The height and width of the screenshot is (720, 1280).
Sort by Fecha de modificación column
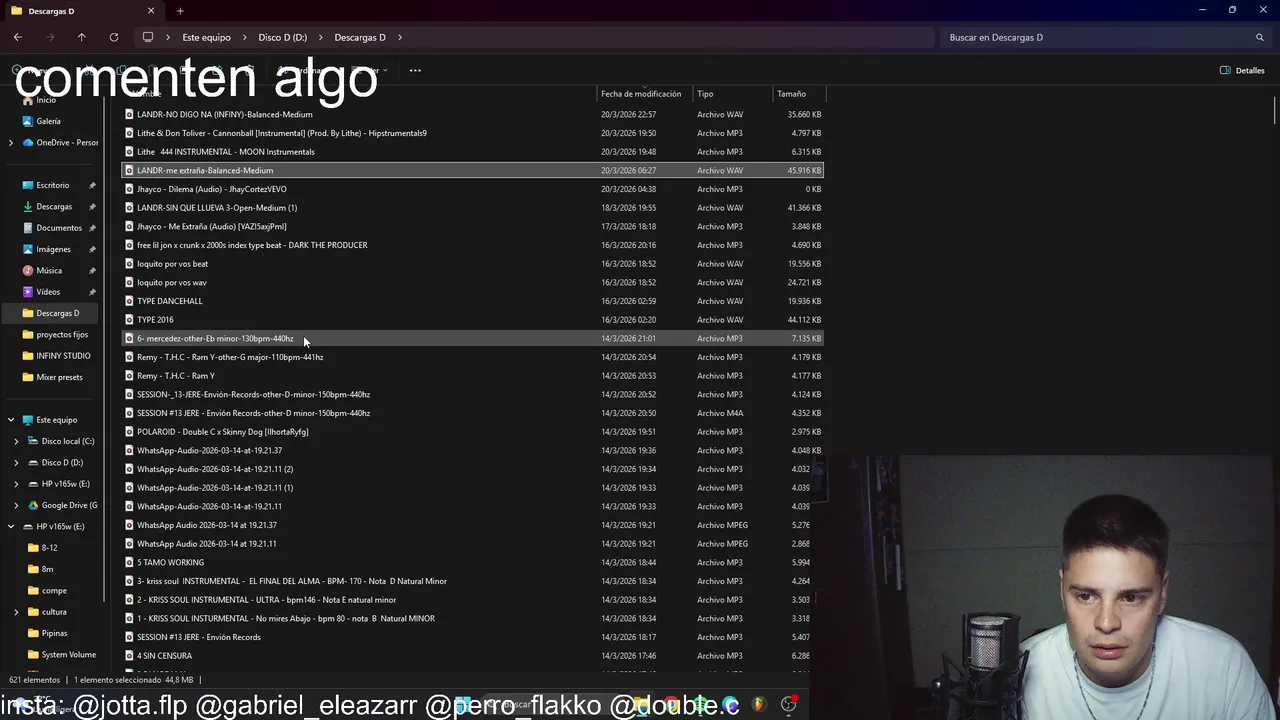tap(641, 94)
